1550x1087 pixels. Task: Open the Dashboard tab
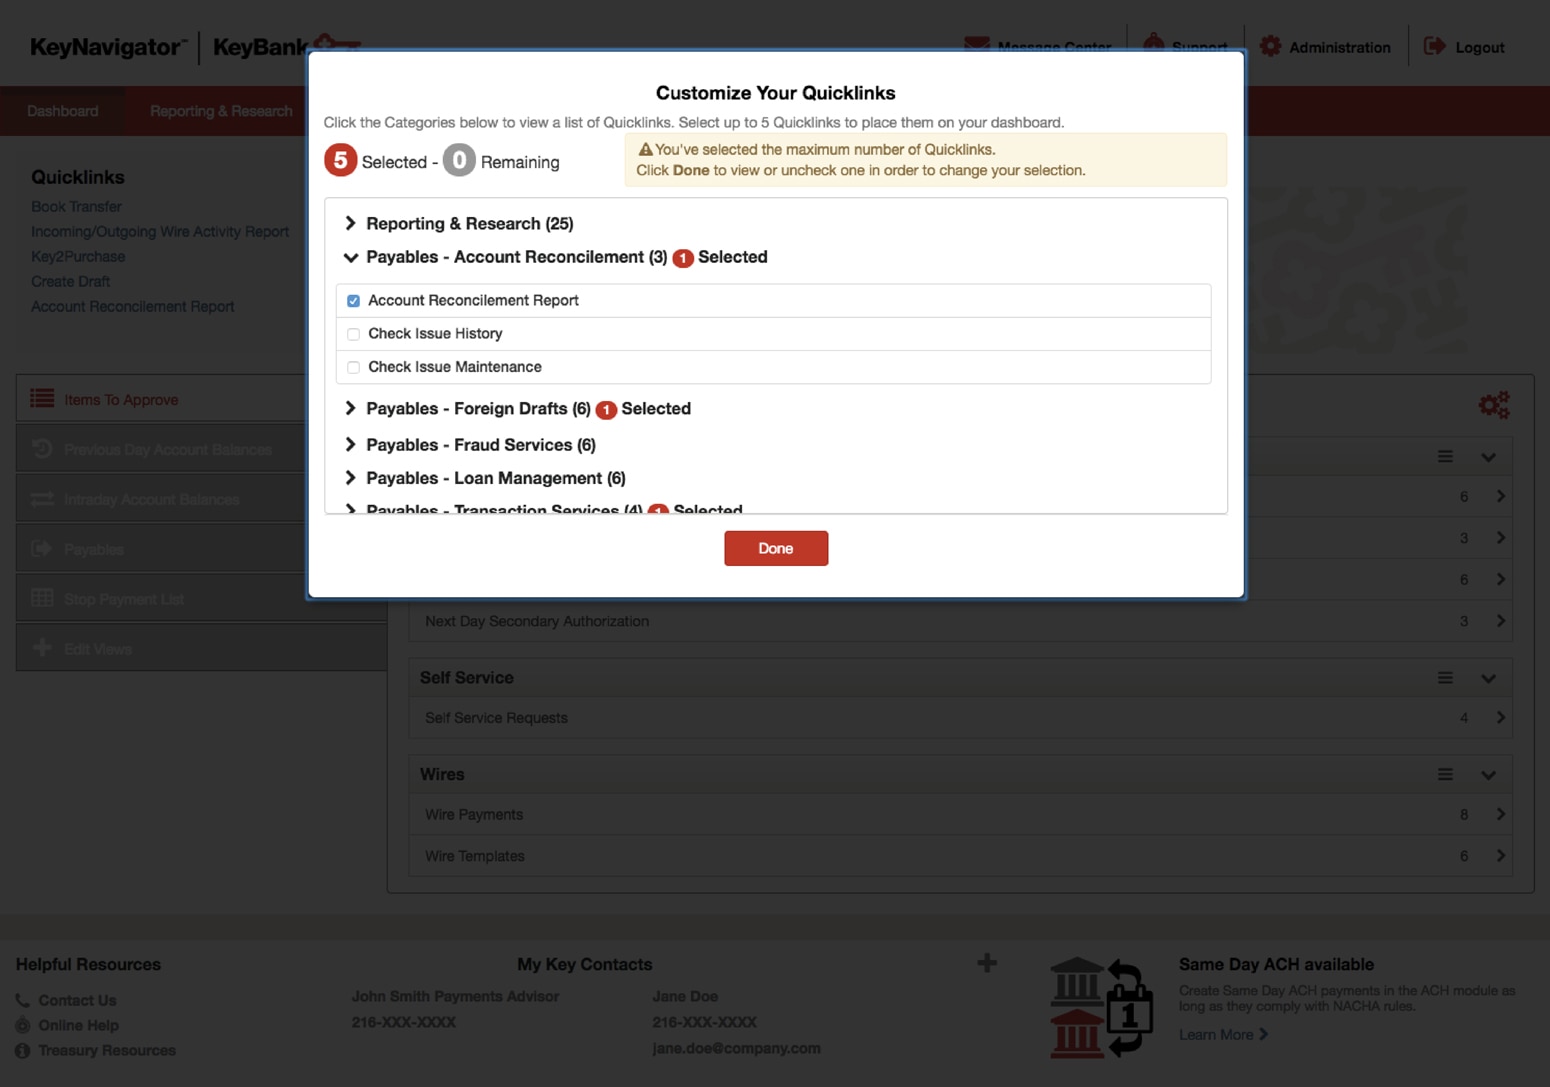coord(63,111)
